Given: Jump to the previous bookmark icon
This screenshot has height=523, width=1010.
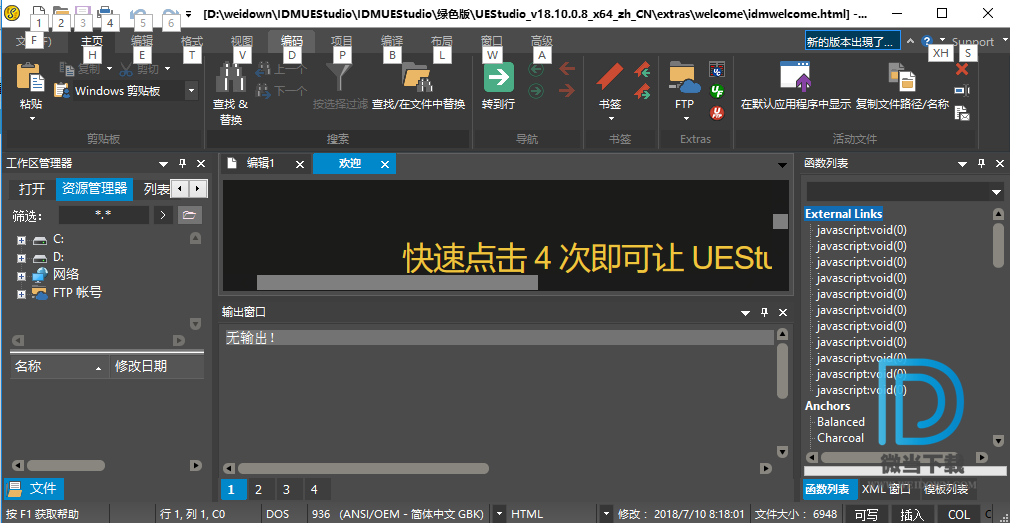Looking at the screenshot, I should 642,70.
